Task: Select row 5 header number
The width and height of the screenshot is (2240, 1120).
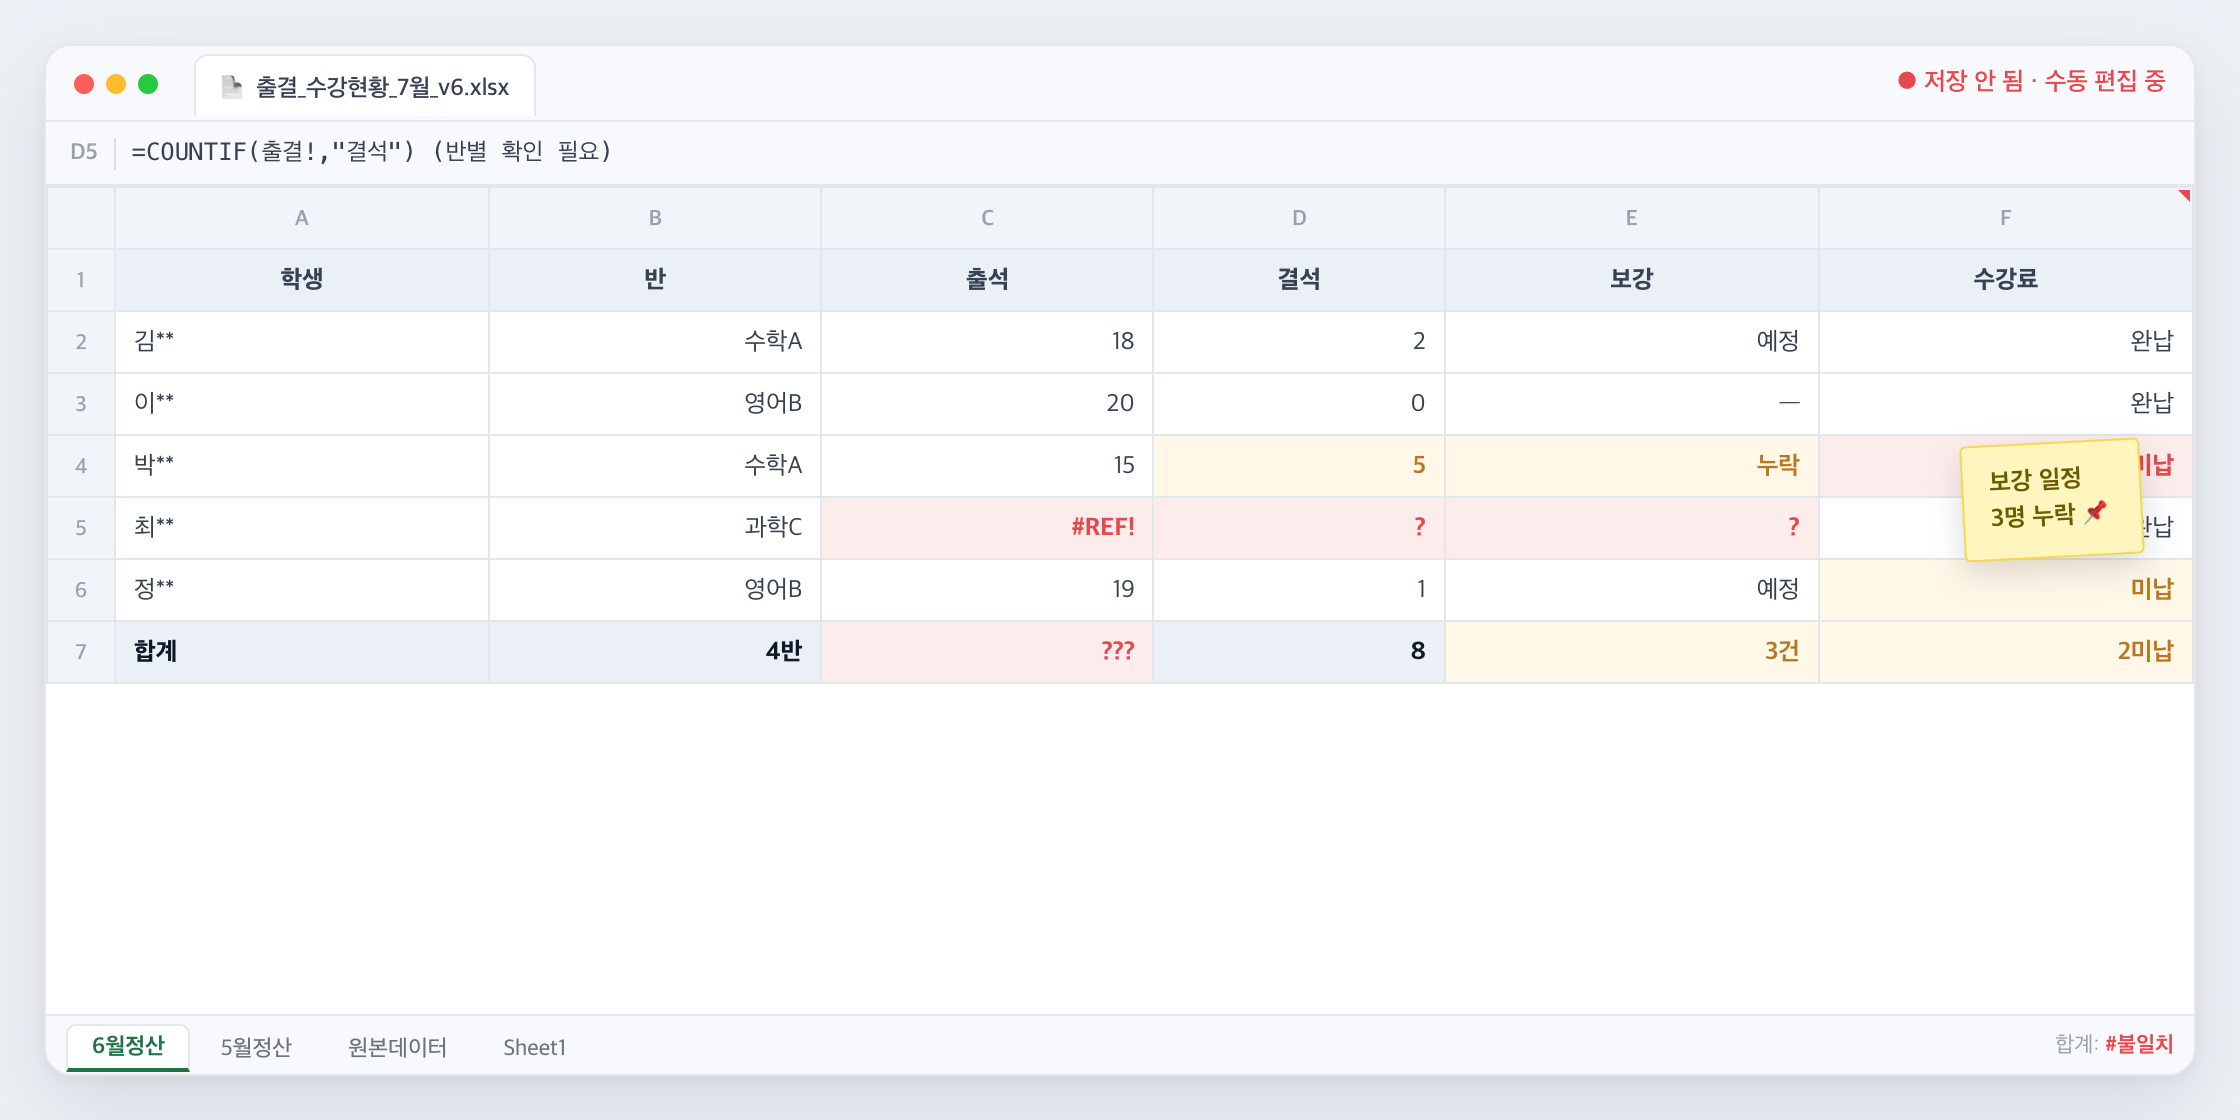Action: pos(81,528)
